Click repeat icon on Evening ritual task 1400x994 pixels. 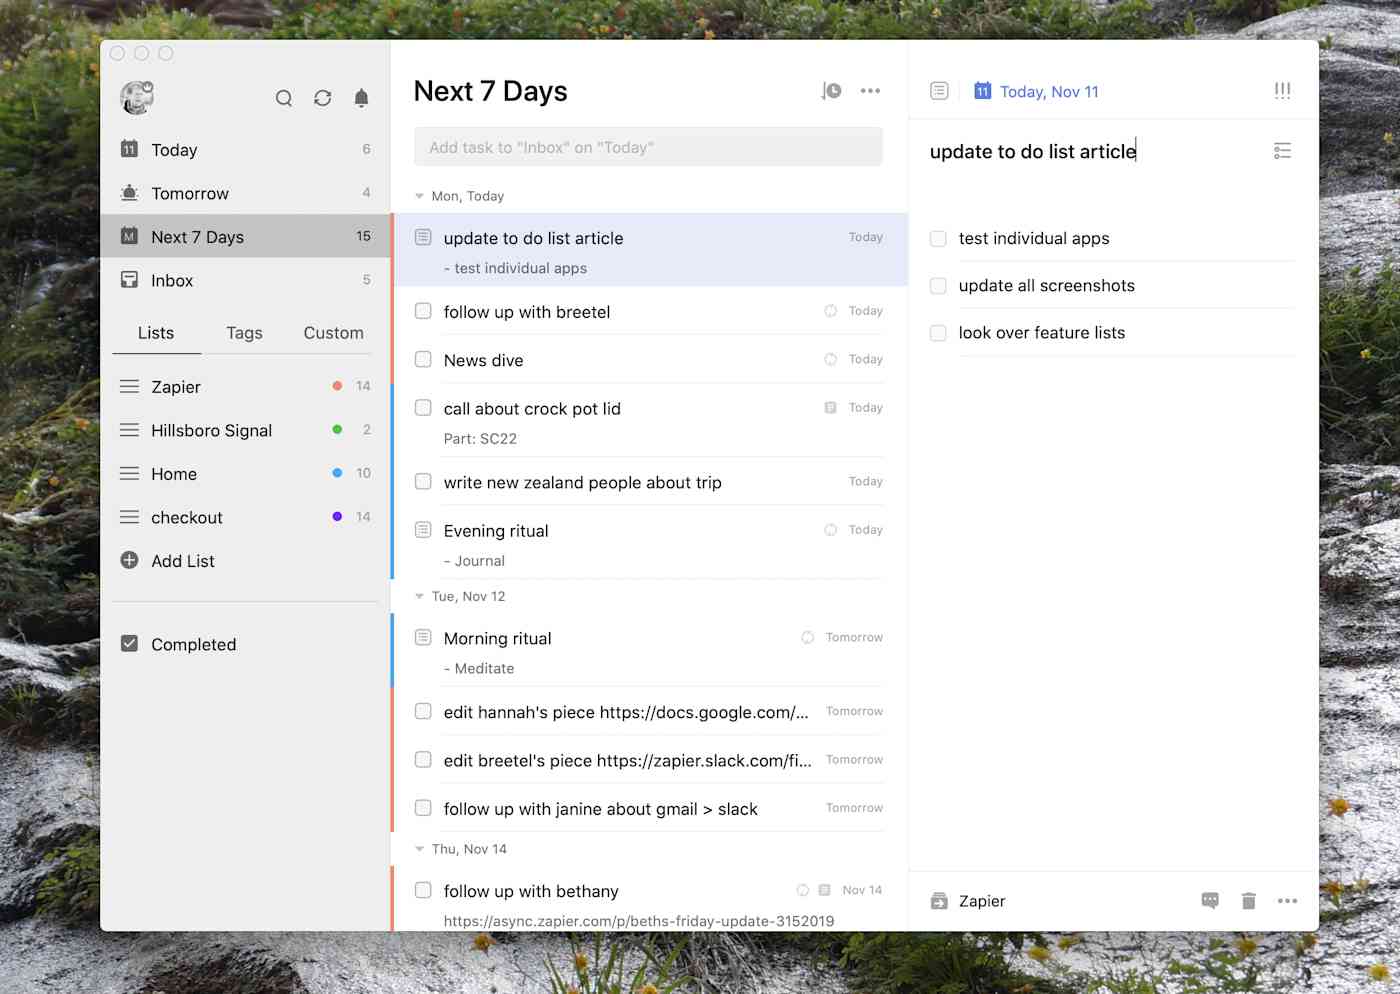point(830,530)
